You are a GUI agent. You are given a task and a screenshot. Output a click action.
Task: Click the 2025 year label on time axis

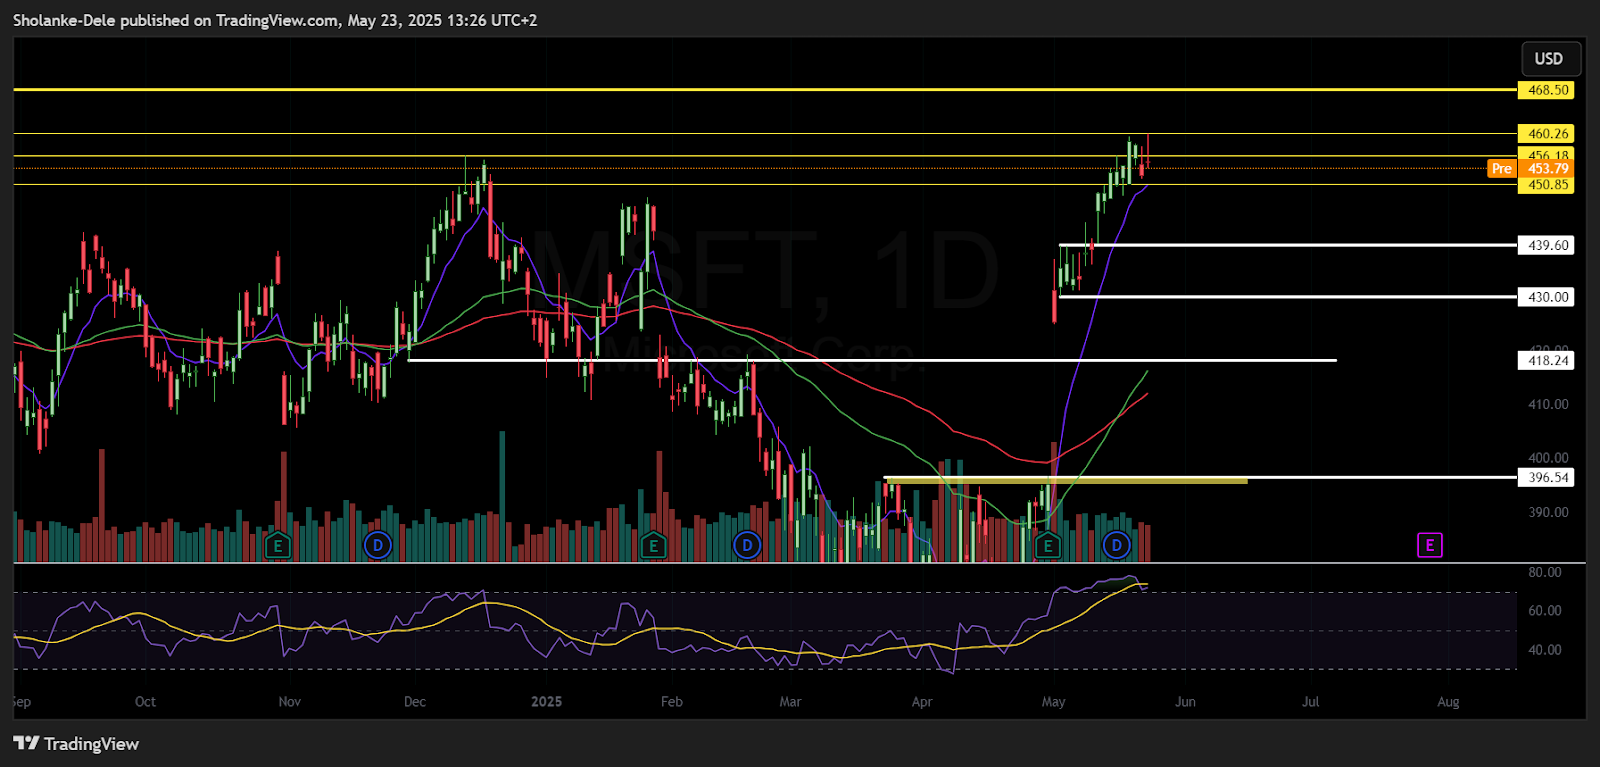pyautogui.click(x=547, y=702)
